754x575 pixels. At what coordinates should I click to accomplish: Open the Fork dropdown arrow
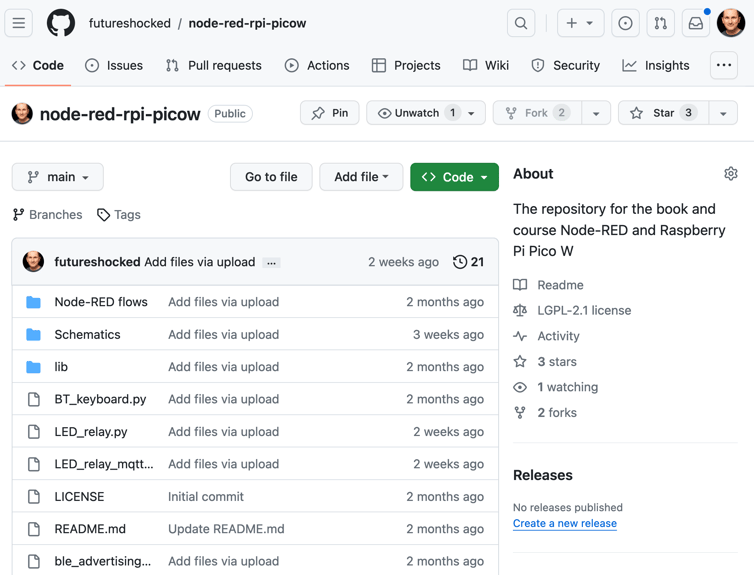pos(596,113)
